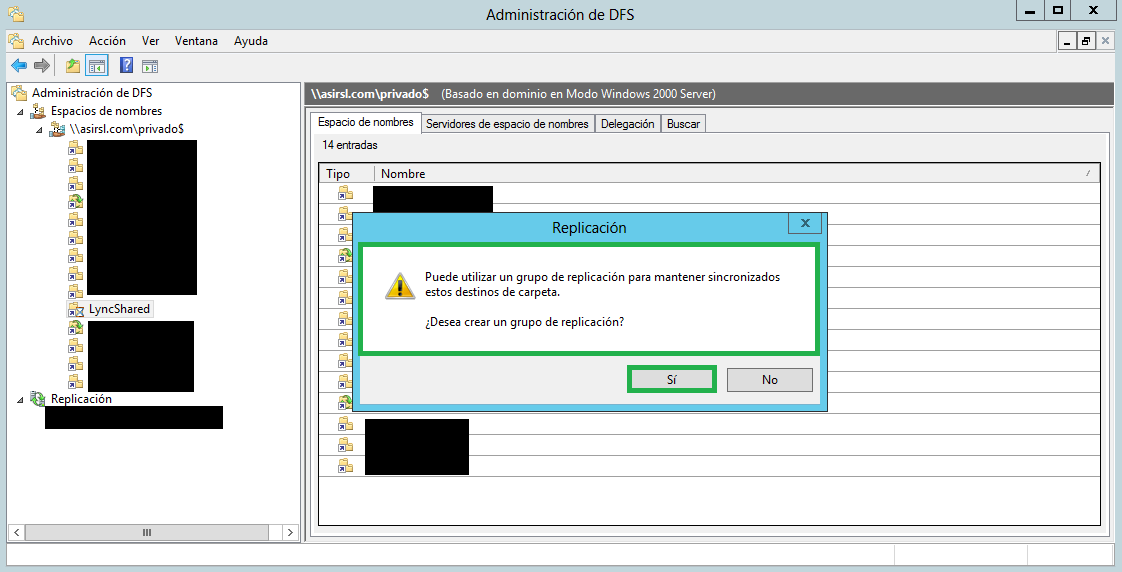The image size is (1122, 572).
Task: Collapse the Espacios de nombres tree node
Action: click(x=20, y=112)
